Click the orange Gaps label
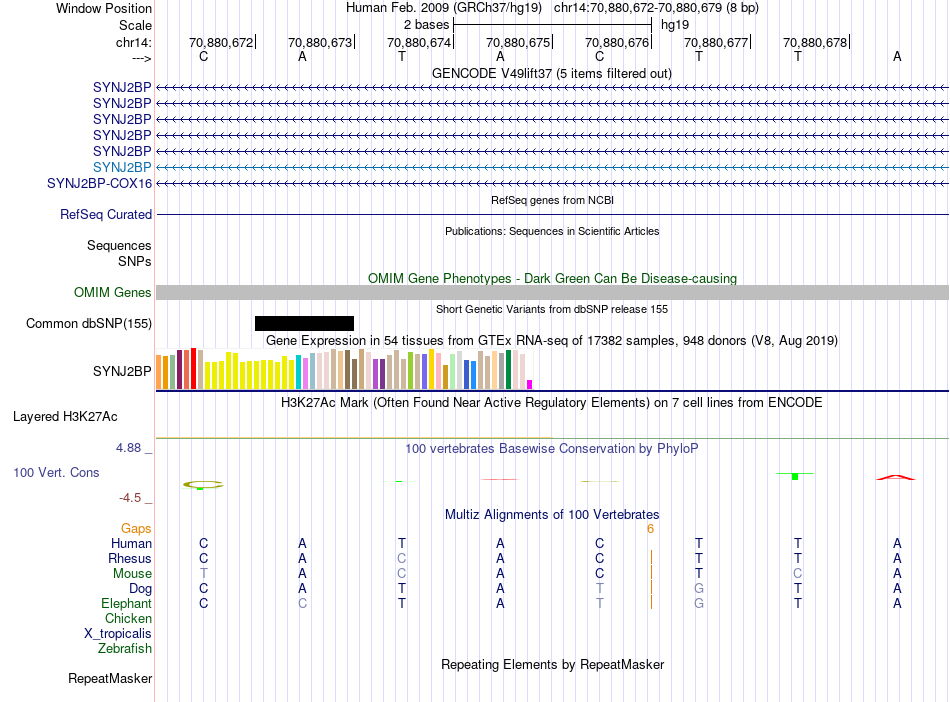This screenshot has height=702, width=950. (x=136, y=529)
